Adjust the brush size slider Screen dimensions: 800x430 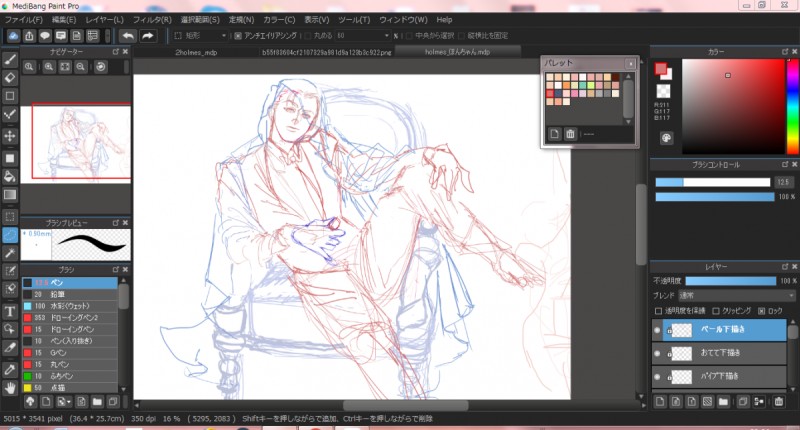pos(712,182)
